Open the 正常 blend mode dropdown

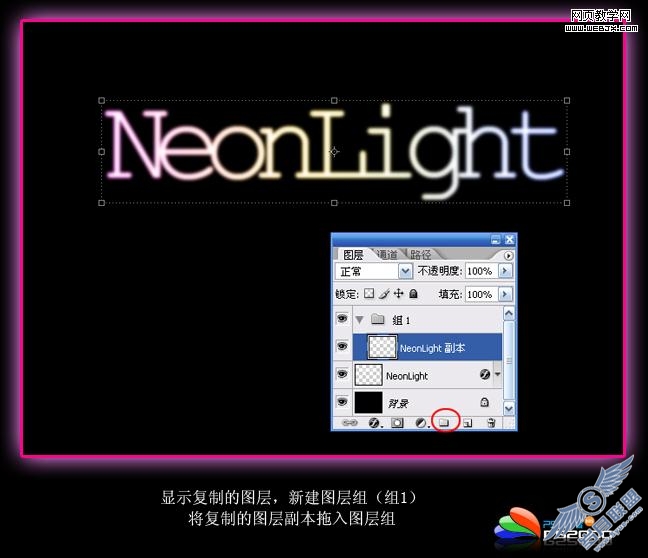373,272
